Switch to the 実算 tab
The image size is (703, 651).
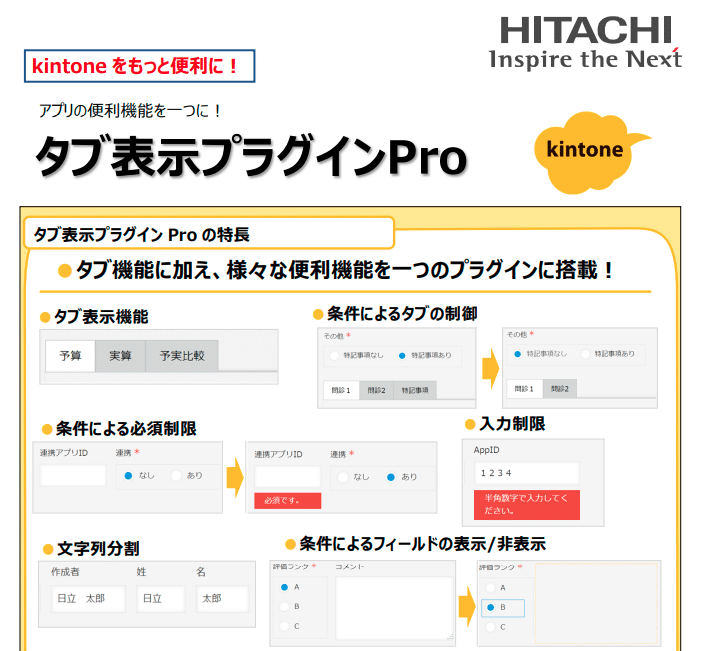pos(120,356)
